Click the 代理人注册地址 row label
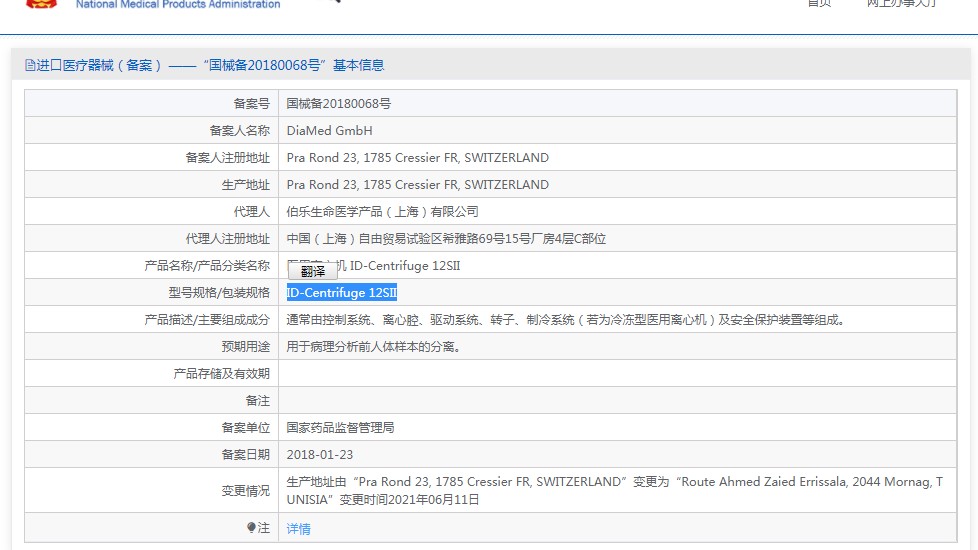 click(x=228, y=239)
